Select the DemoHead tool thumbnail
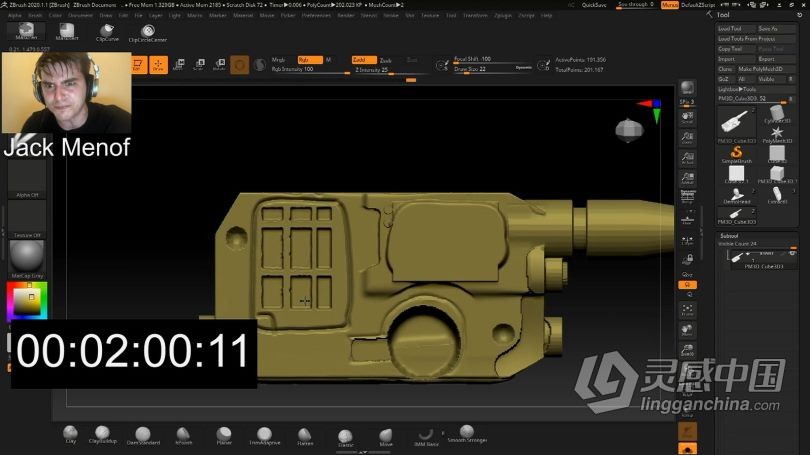 (x=736, y=195)
